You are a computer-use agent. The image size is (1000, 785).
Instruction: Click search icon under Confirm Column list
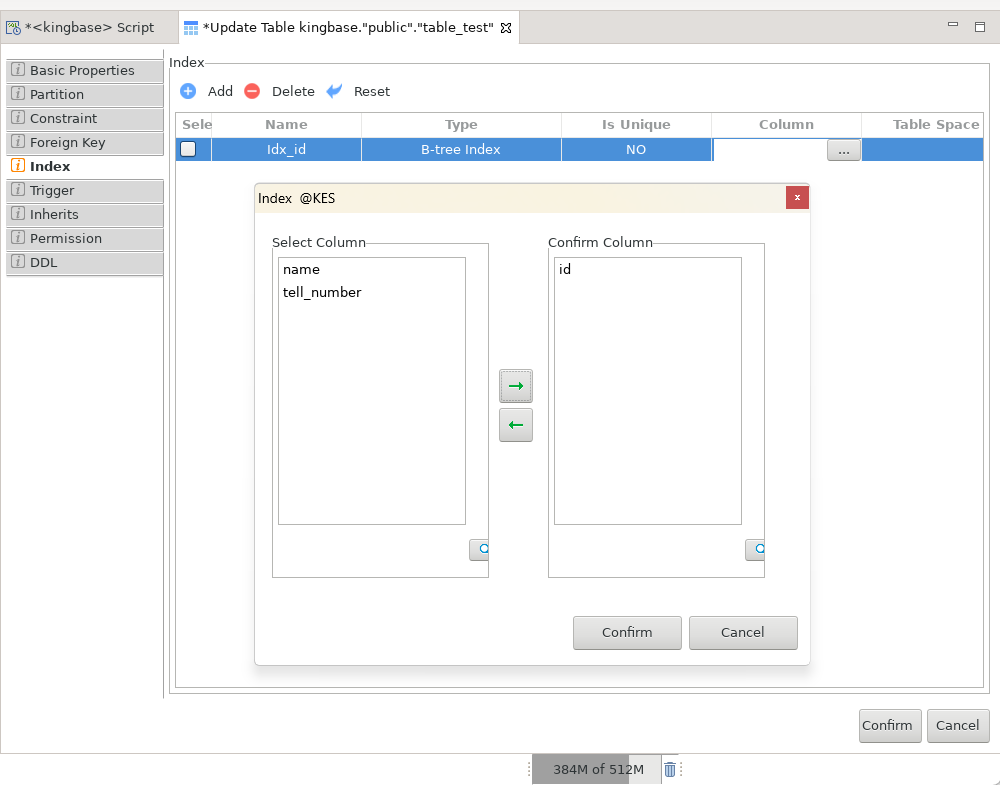[x=756, y=549]
